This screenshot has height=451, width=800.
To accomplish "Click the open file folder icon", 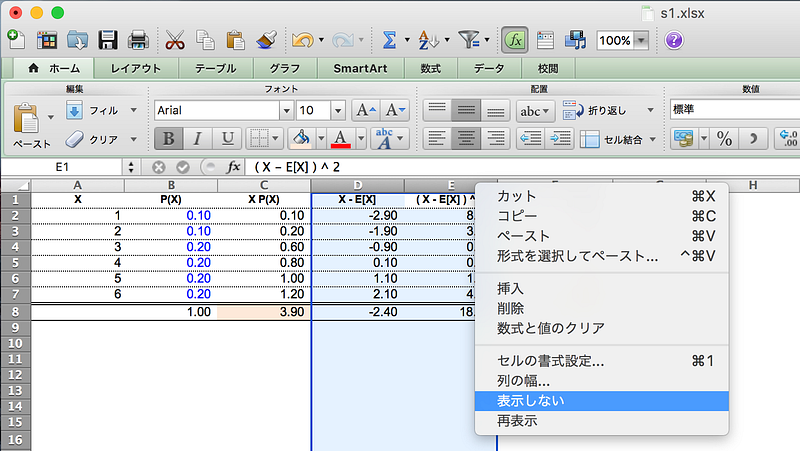I will coord(77,40).
